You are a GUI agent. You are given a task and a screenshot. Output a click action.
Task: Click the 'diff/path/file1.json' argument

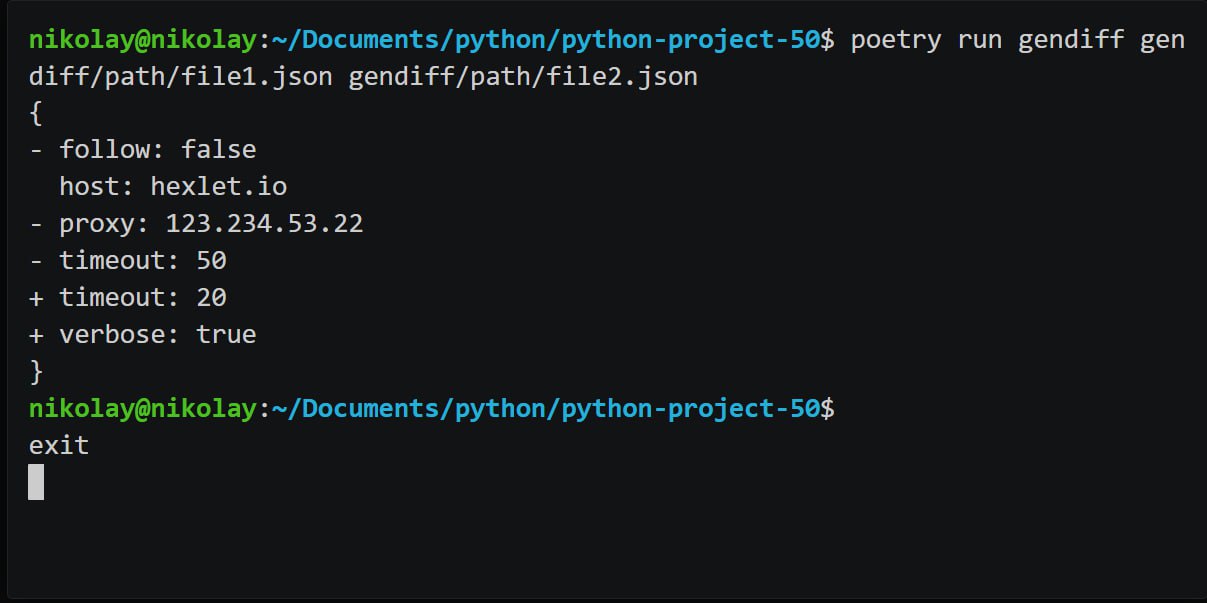(181, 77)
